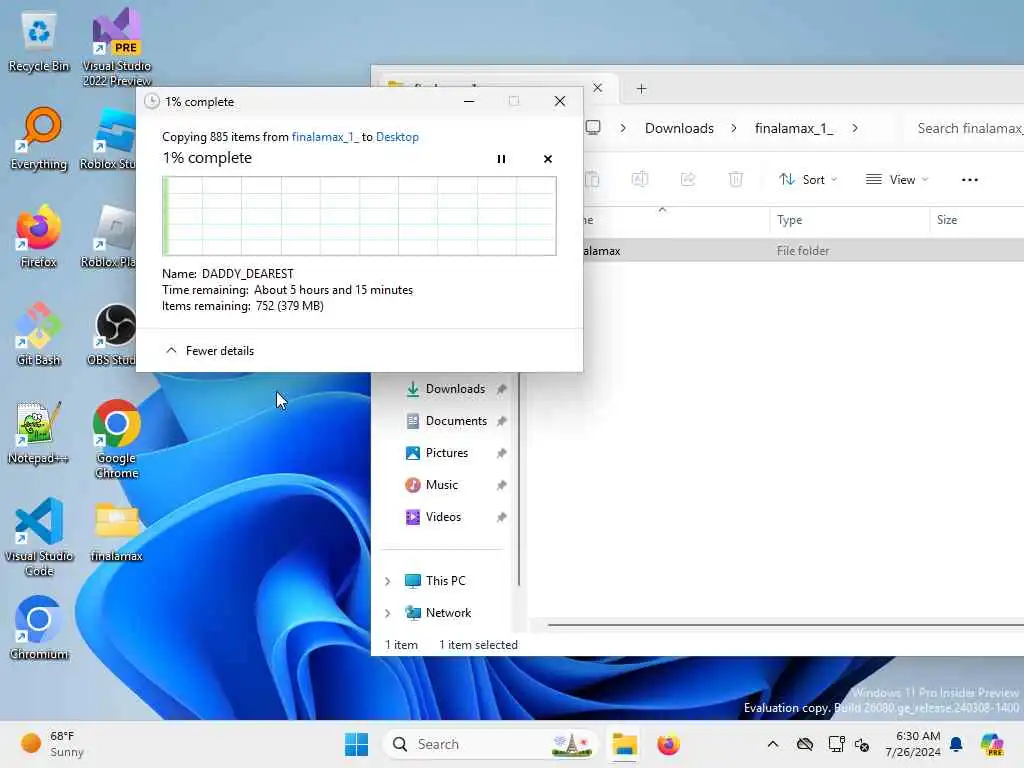Select the Chromium desktop icon
Viewport: 1024px width, 768px height.
39,628
